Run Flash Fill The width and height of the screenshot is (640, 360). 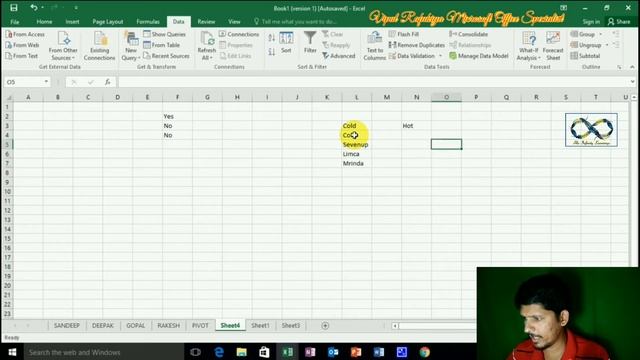404,34
